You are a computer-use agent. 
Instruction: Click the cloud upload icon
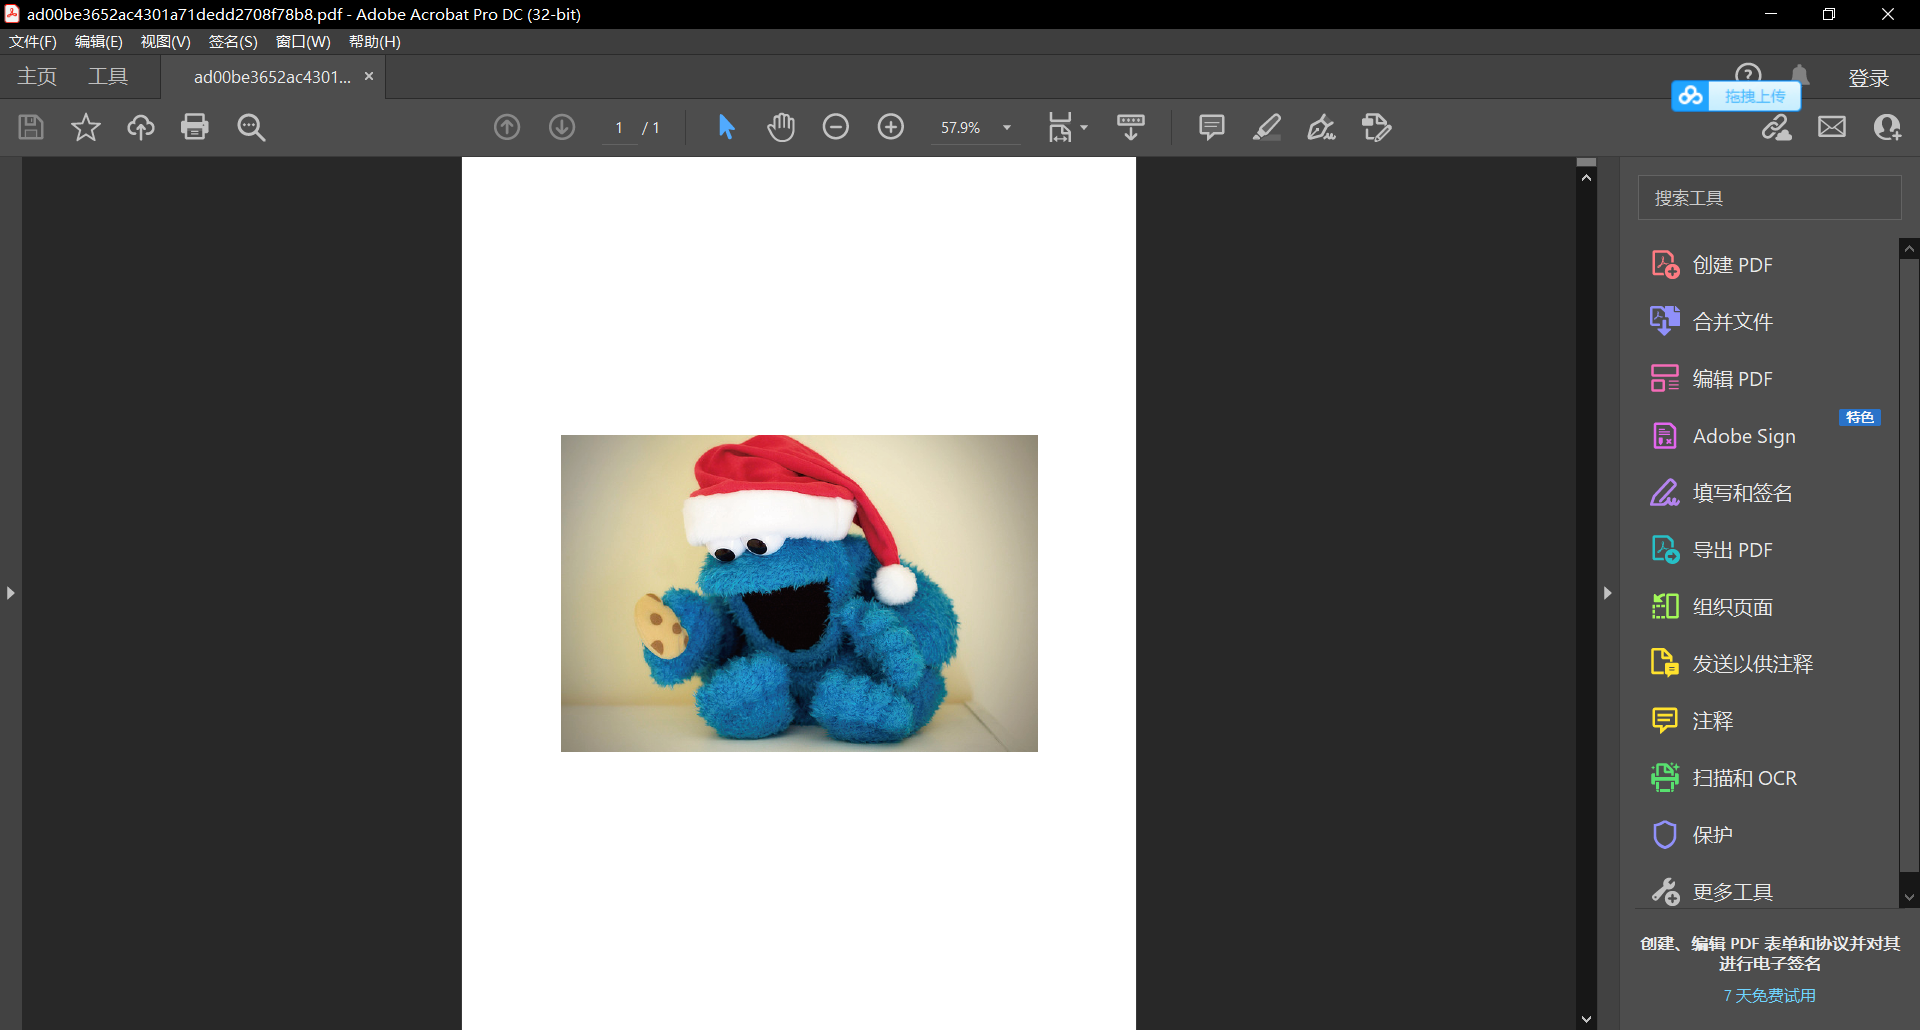140,127
